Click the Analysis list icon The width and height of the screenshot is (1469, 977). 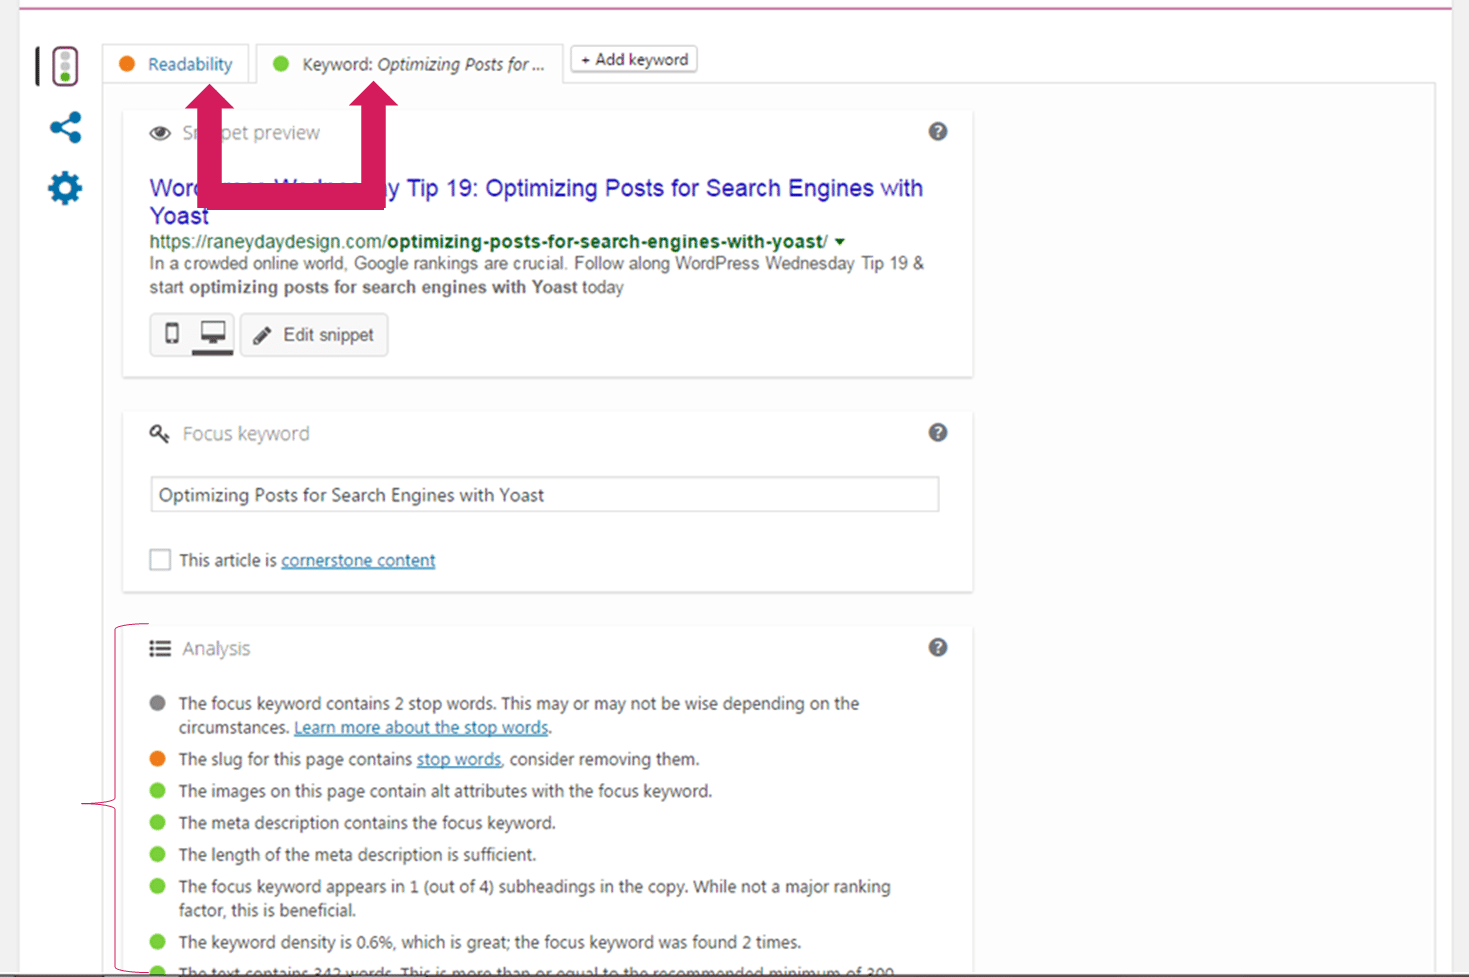click(160, 649)
